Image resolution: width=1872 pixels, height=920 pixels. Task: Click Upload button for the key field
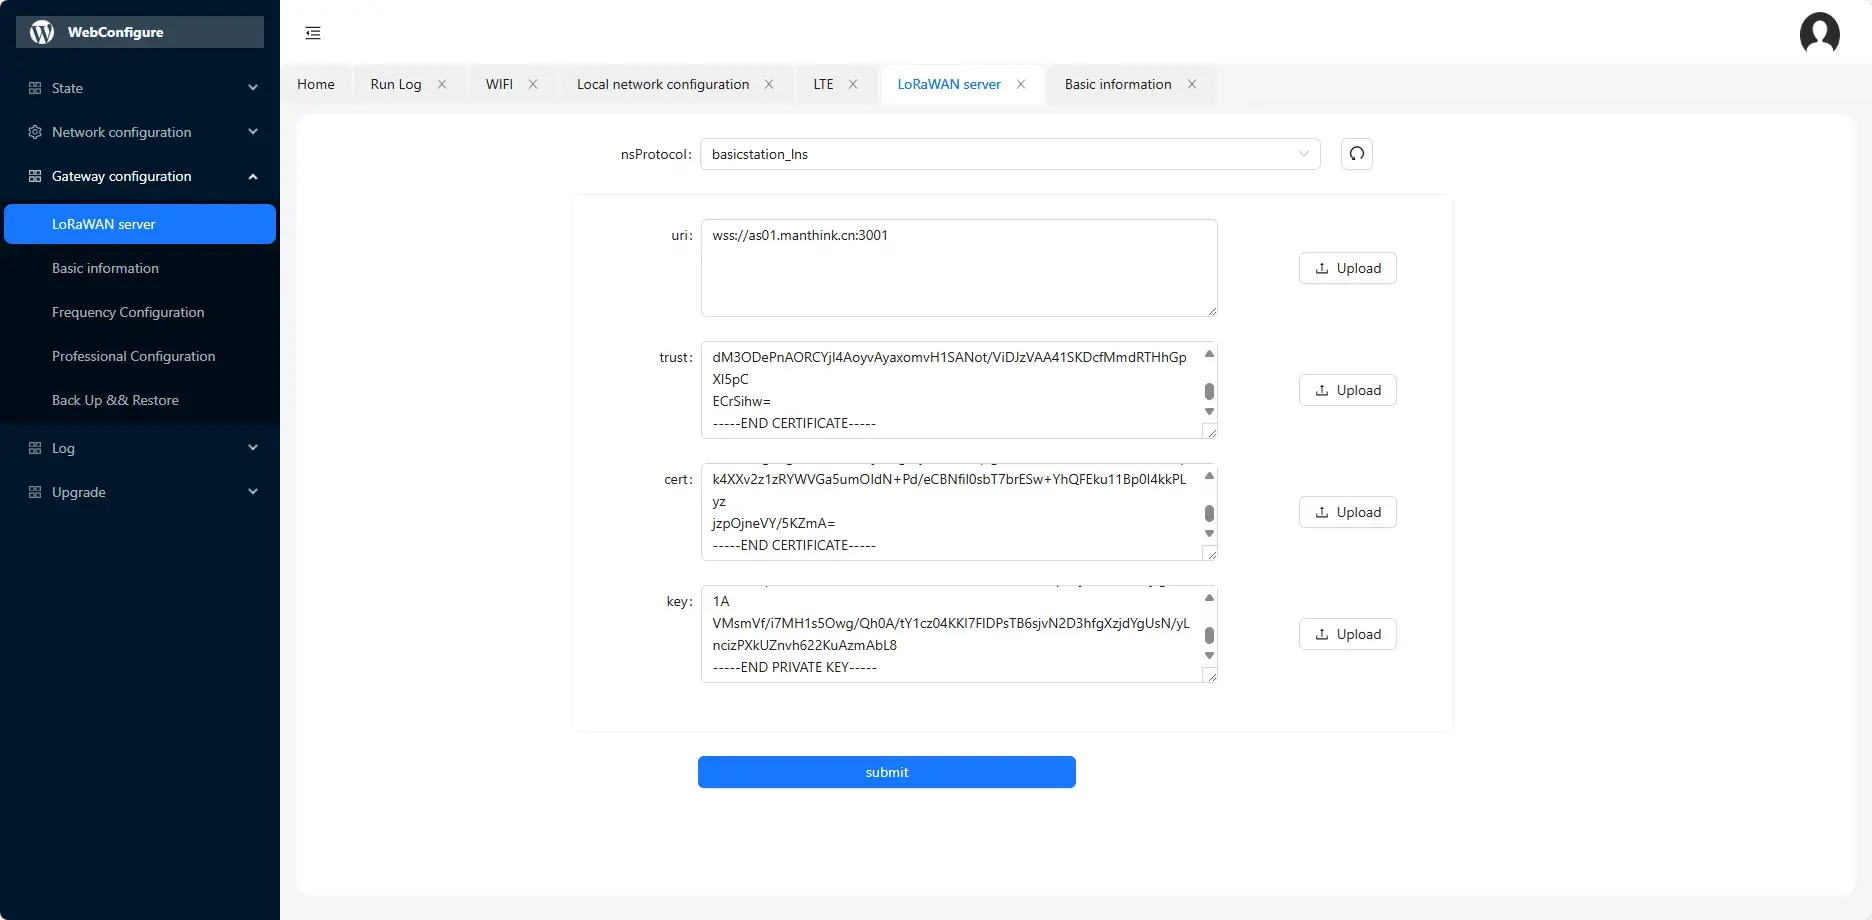[x=1347, y=634]
